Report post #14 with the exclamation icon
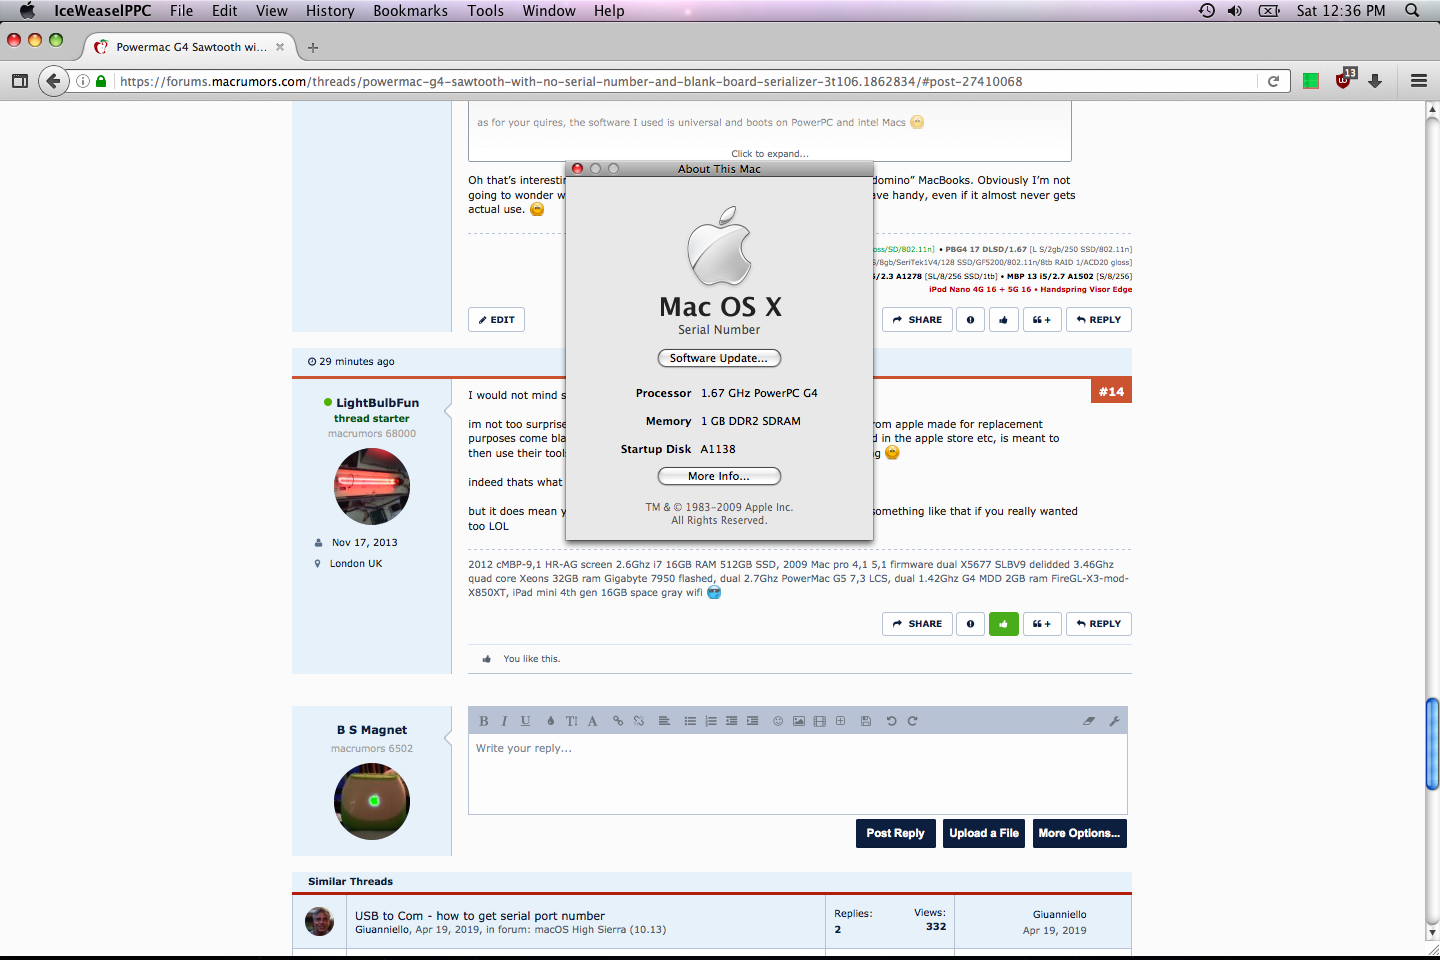The image size is (1440, 960). [970, 624]
